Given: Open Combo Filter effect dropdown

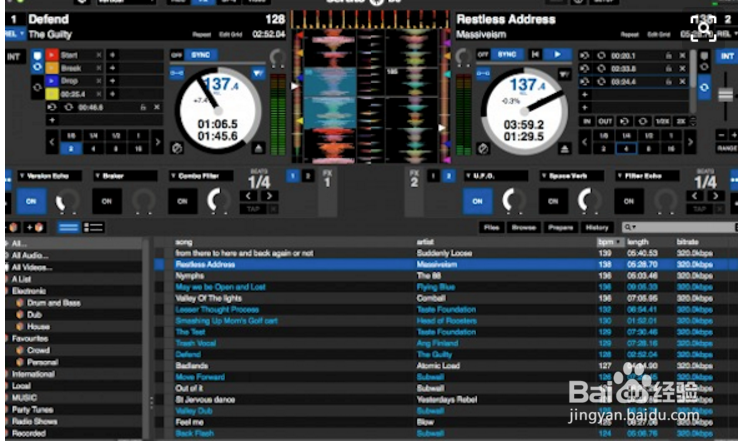Looking at the screenshot, I should [x=201, y=176].
